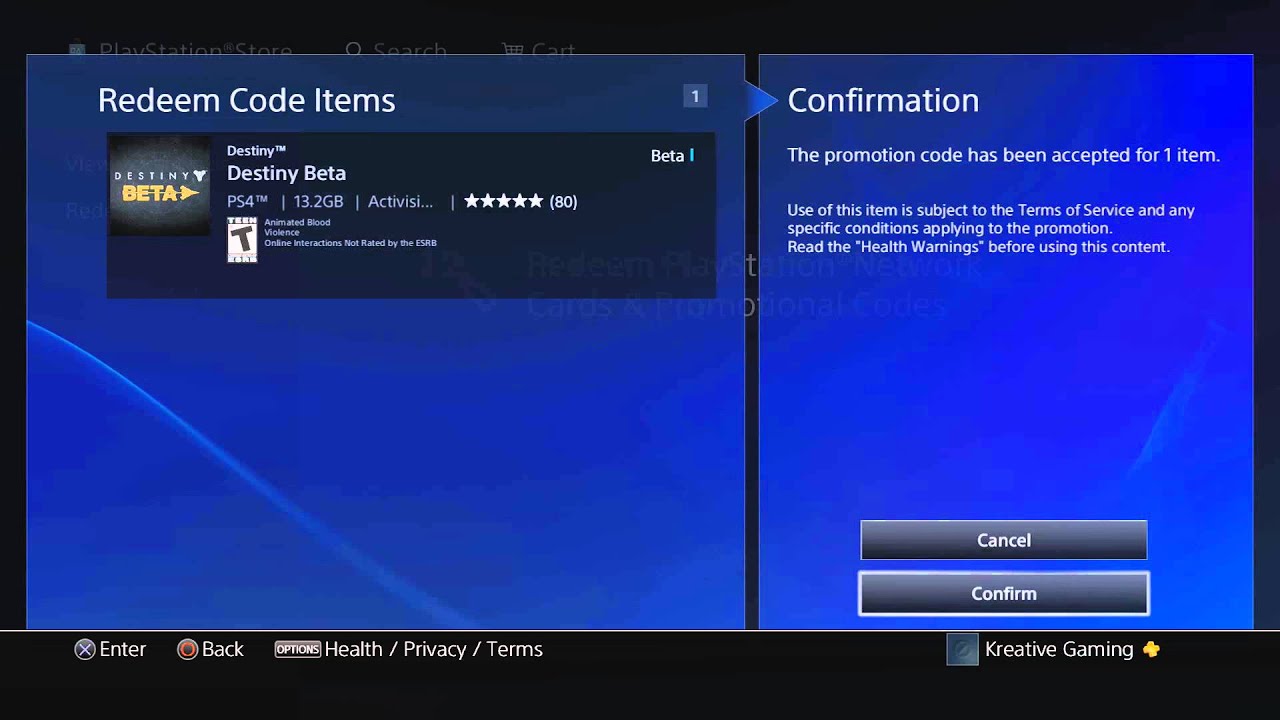This screenshot has width=1280, height=720.
Task: Open Health / Privacy / Terms
Action: click(433, 649)
